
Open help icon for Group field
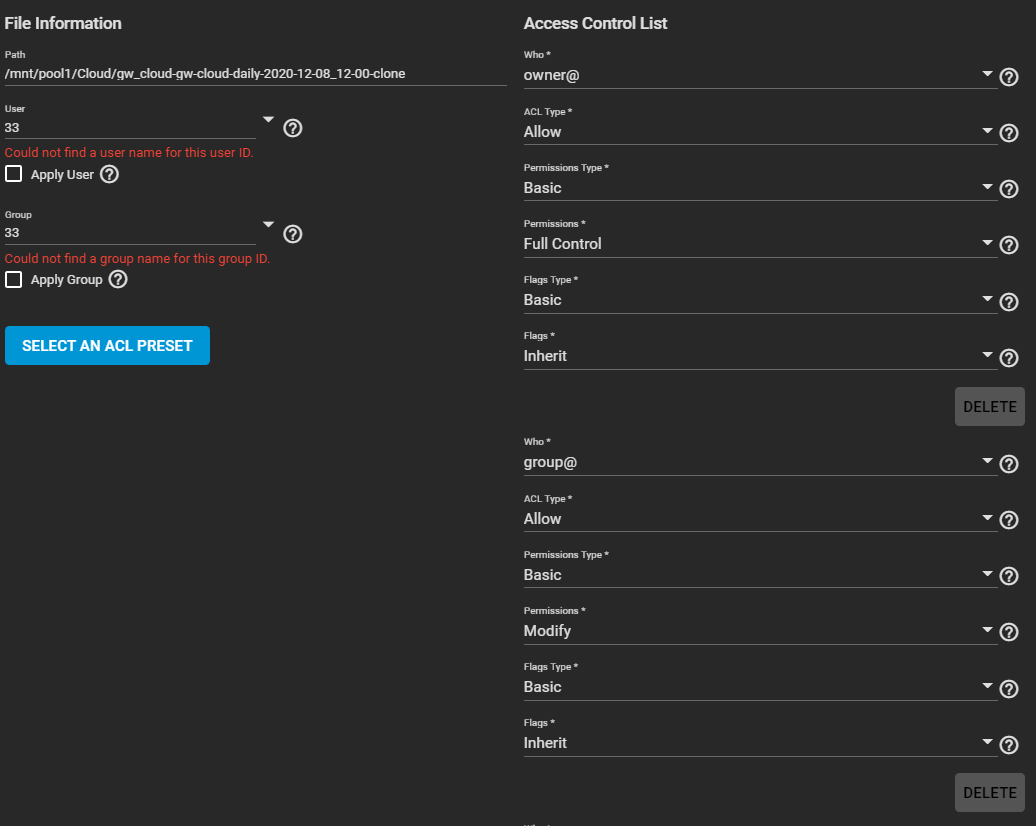point(293,234)
